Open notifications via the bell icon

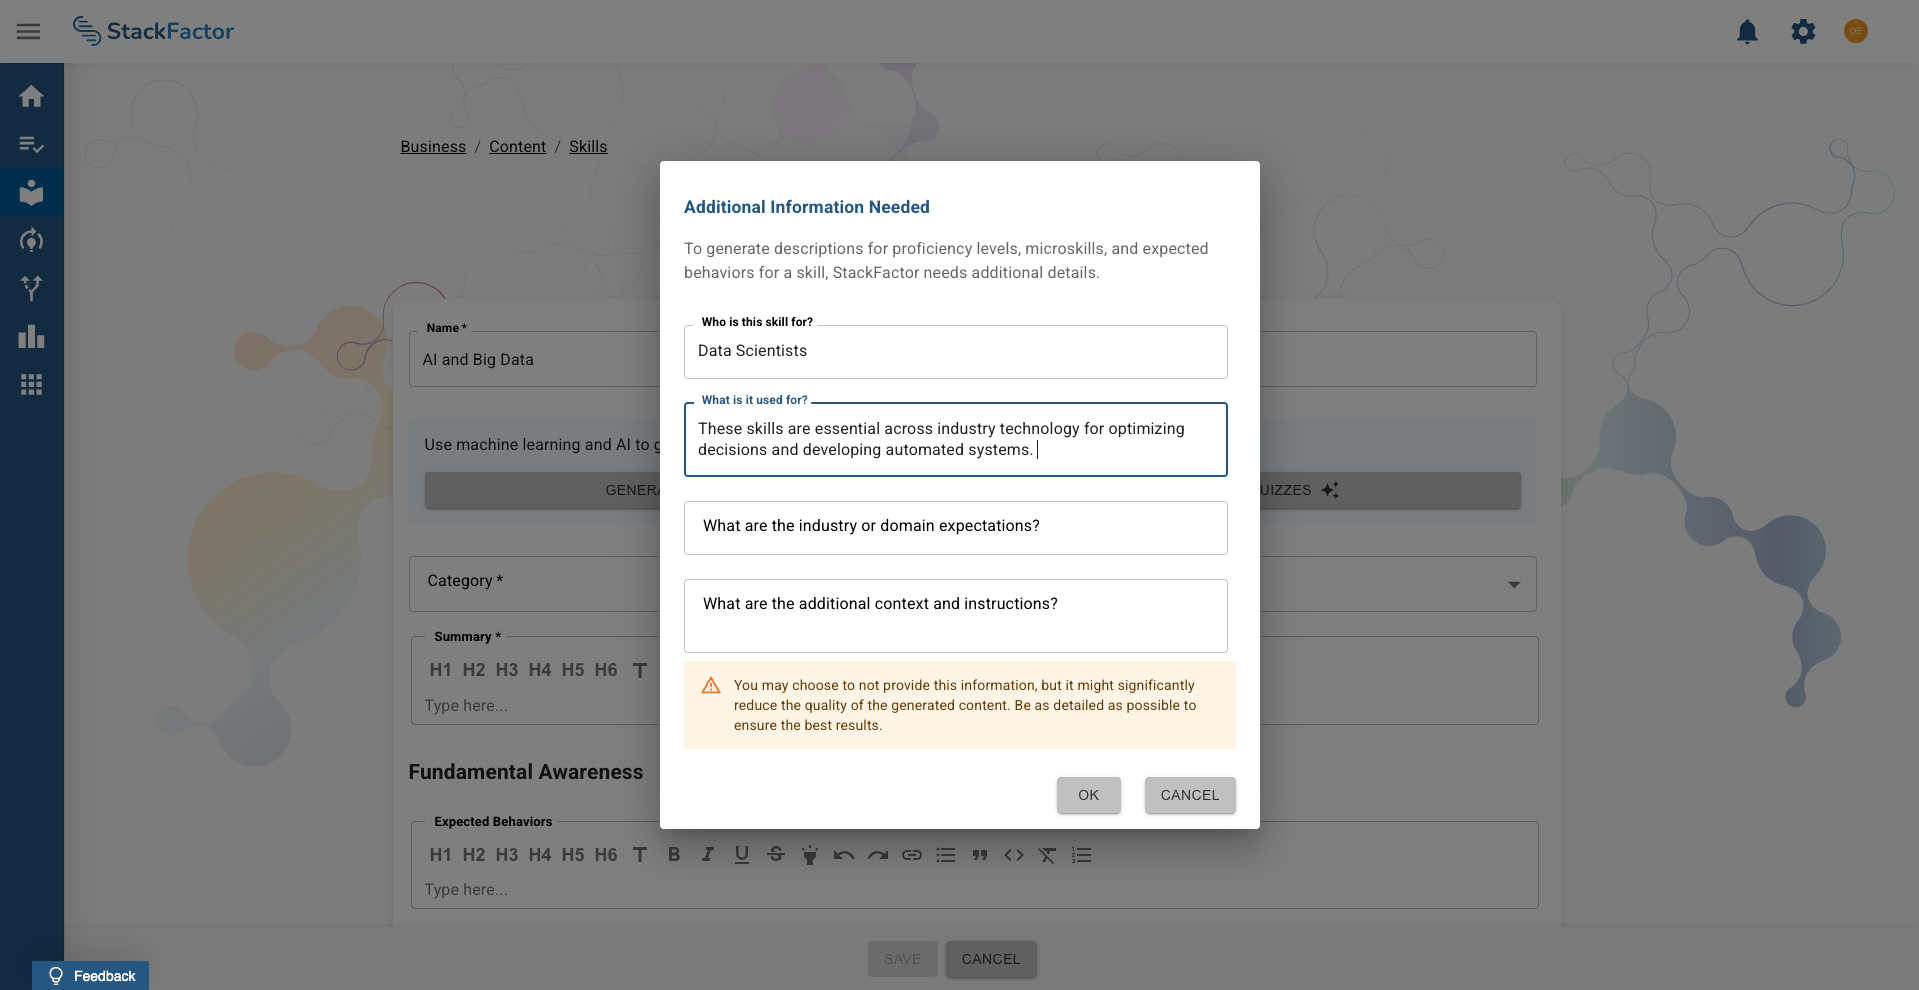1747,31
